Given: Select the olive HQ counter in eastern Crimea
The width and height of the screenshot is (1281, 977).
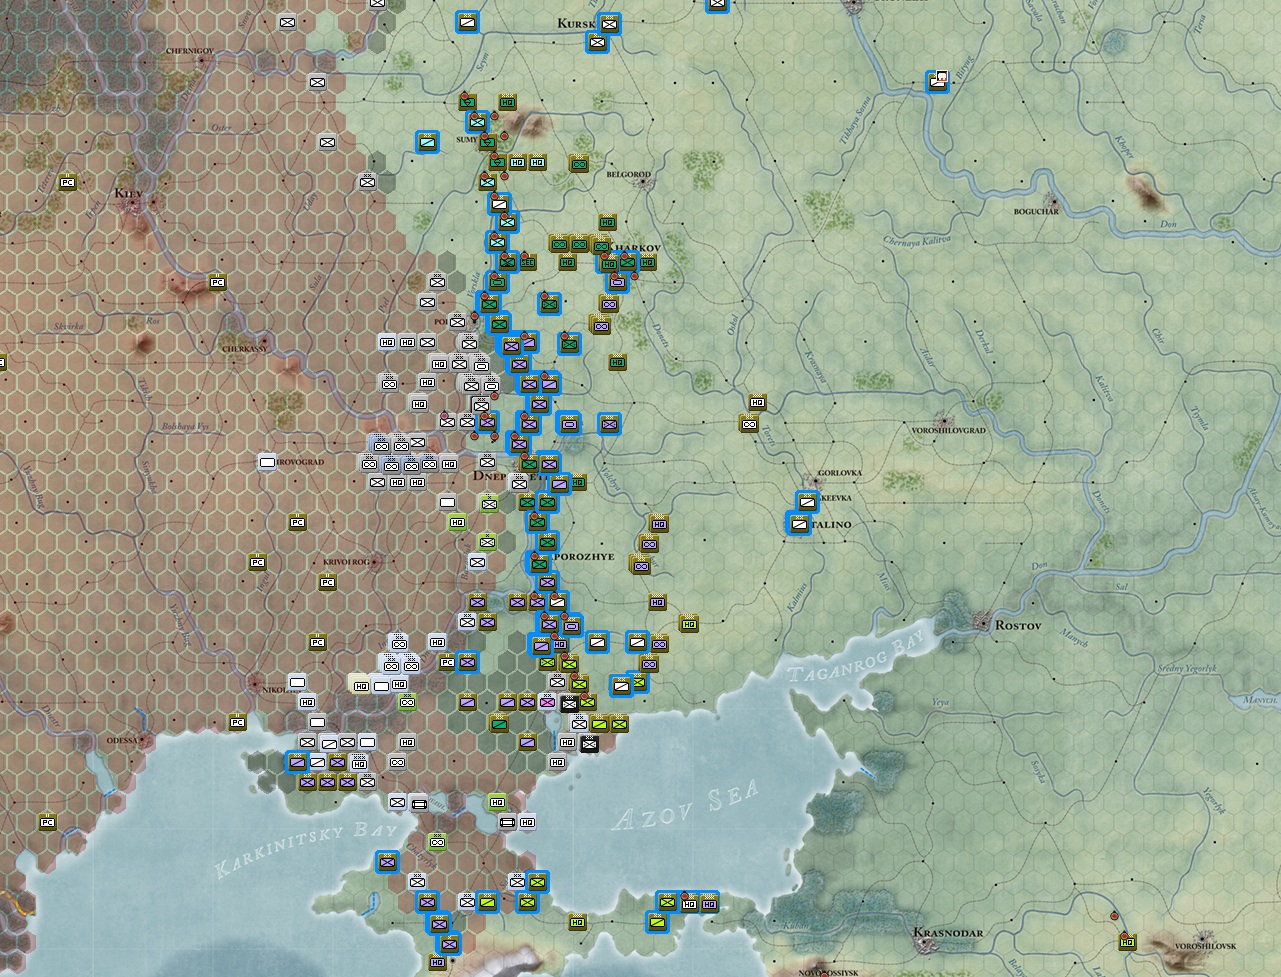Looking at the screenshot, I should 577,922.
